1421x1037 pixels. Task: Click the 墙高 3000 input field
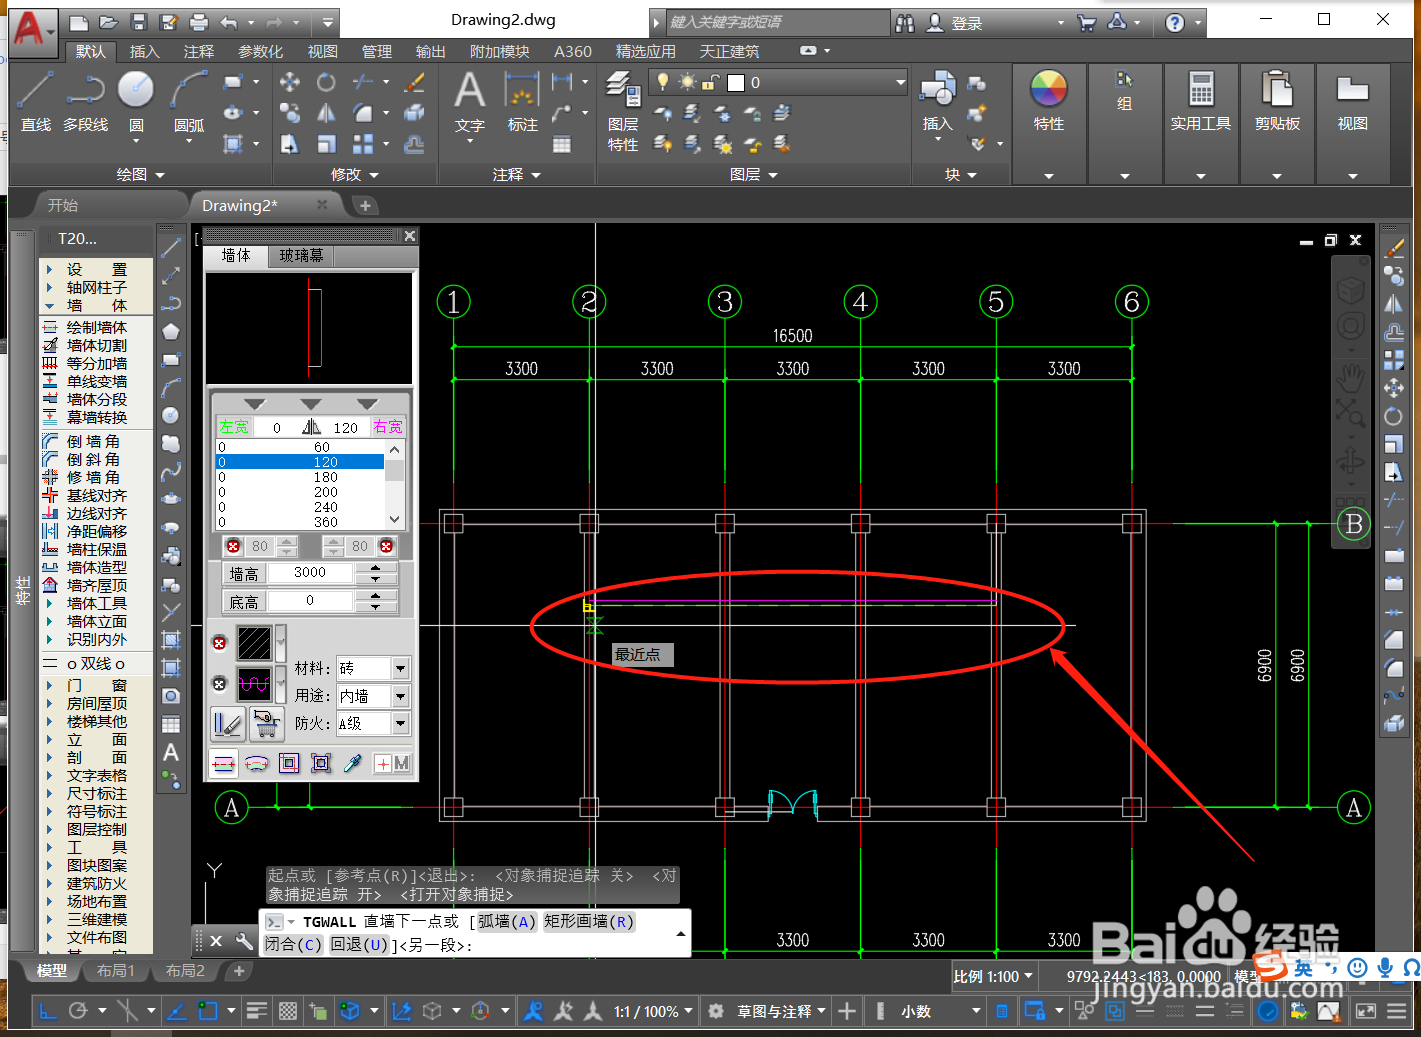tap(309, 573)
